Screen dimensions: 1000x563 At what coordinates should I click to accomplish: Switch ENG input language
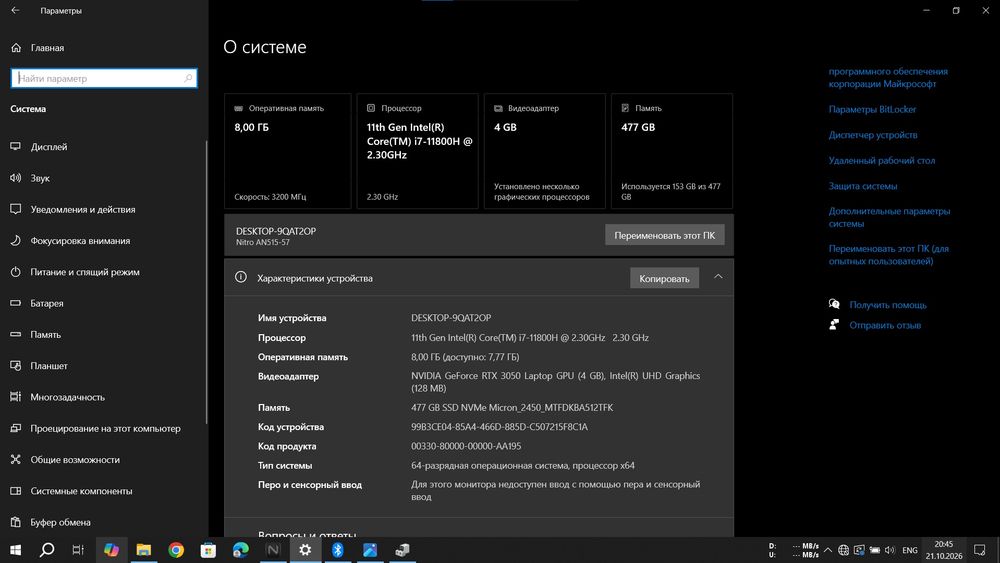pyautogui.click(x=910, y=550)
